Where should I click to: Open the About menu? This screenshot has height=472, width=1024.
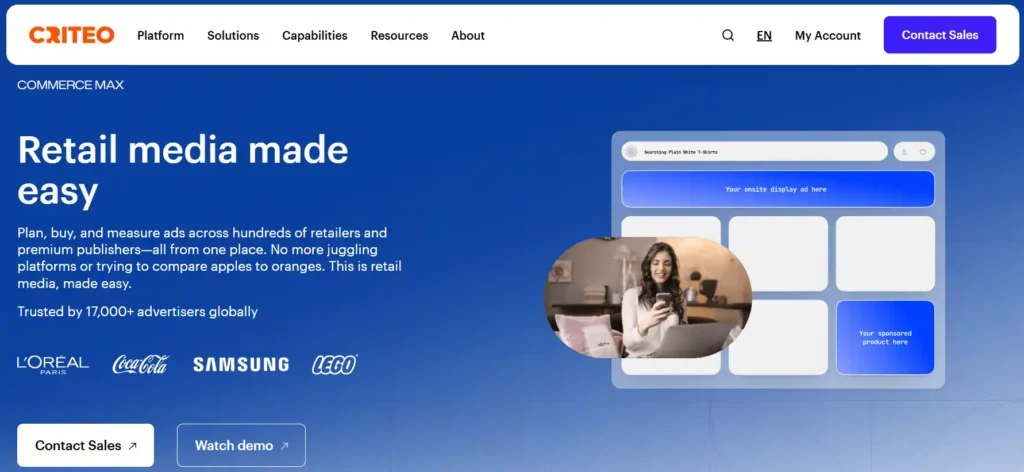(x=468, y=35)
